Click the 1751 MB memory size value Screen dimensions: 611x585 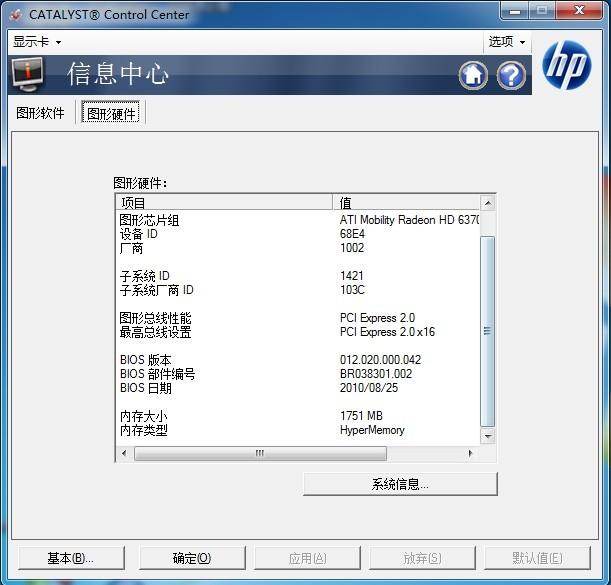pyautogui.click(x=361, y=416)
